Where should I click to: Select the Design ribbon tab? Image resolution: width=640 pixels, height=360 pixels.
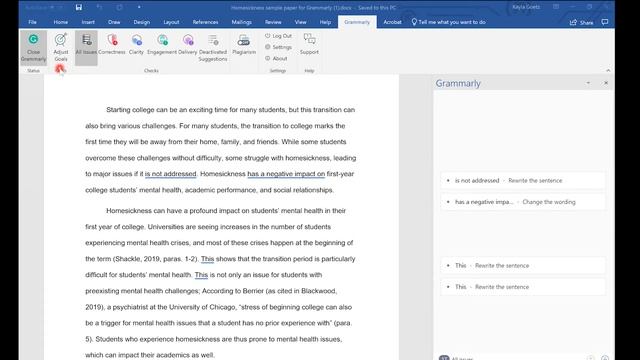point(142,22)
